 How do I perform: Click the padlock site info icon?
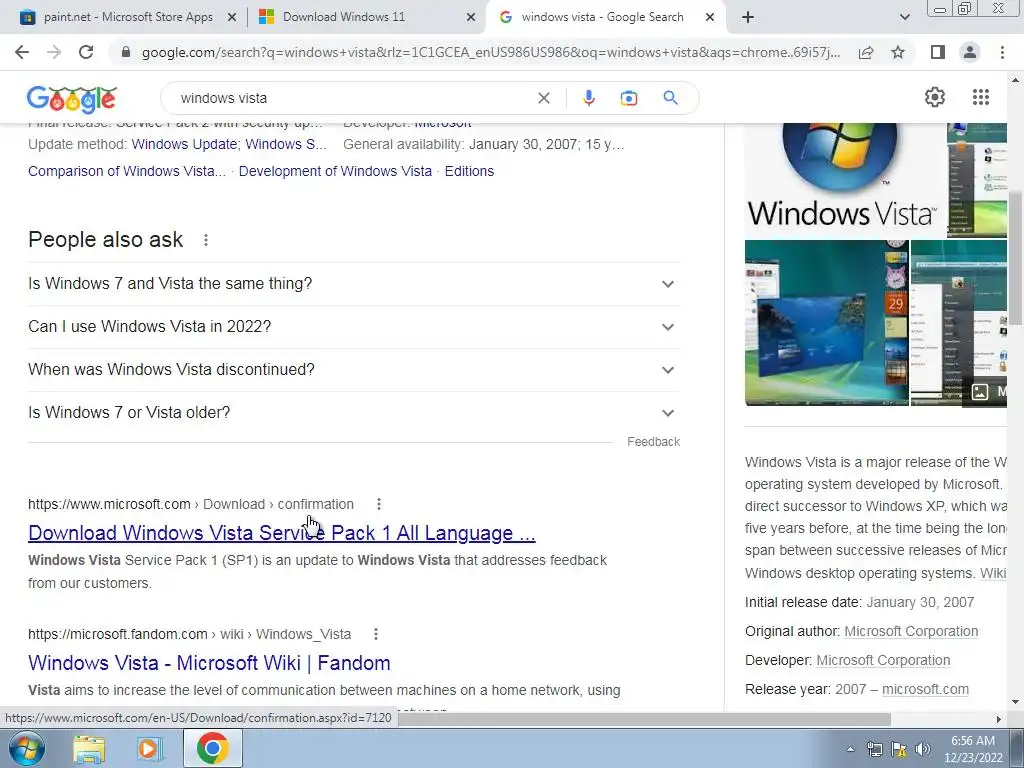click(126, 52)
